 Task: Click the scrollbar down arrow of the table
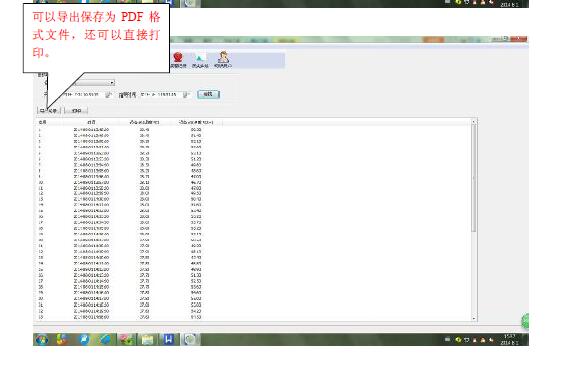point(474,318)
